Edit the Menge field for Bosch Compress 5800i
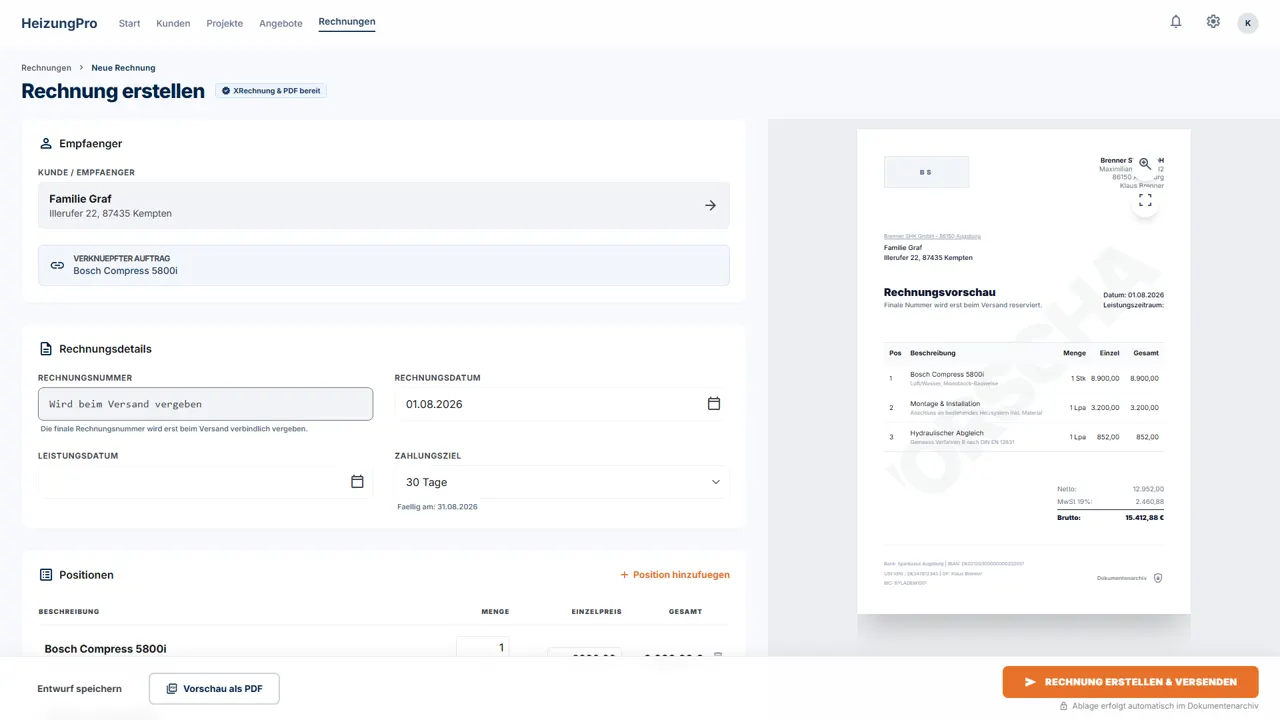This screenshot has width=1280, height=720. [483, 647]
